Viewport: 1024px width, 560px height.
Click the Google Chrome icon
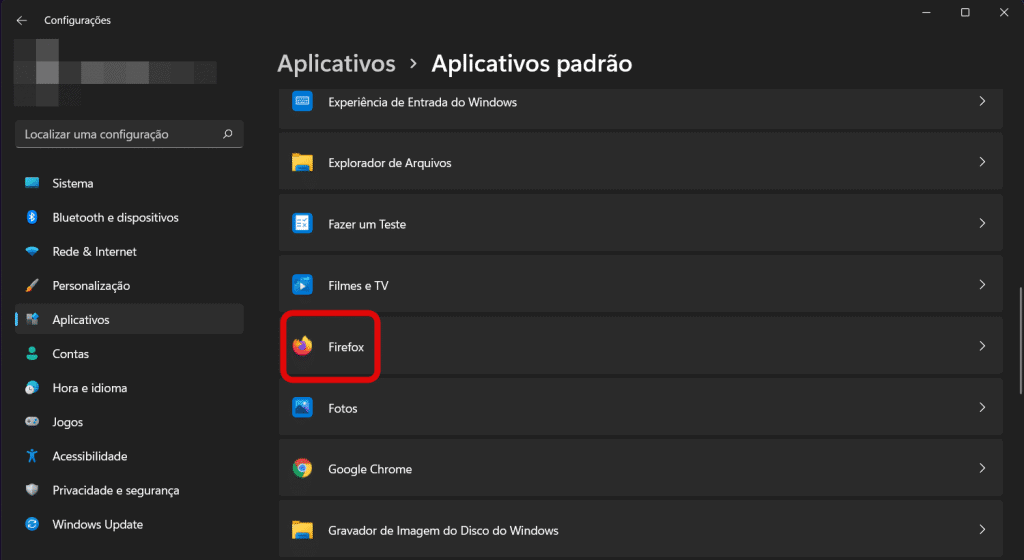pos(302,469)
